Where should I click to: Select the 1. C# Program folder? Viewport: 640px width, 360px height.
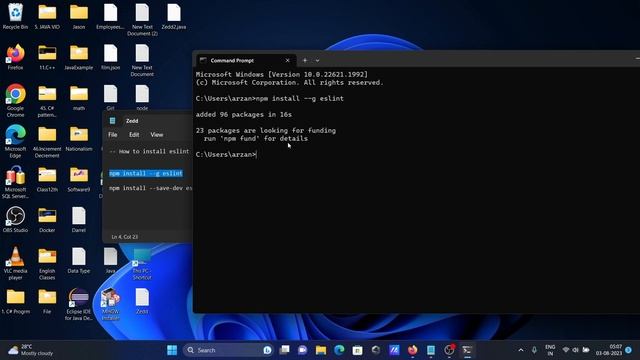point(16,301)
